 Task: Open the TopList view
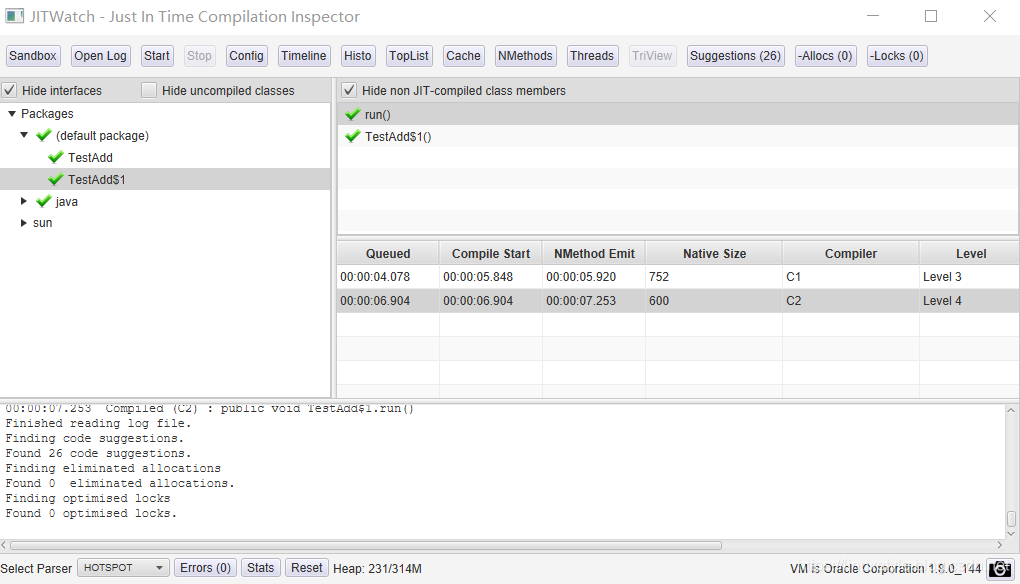pyautogui.click(x=409, y=56)
